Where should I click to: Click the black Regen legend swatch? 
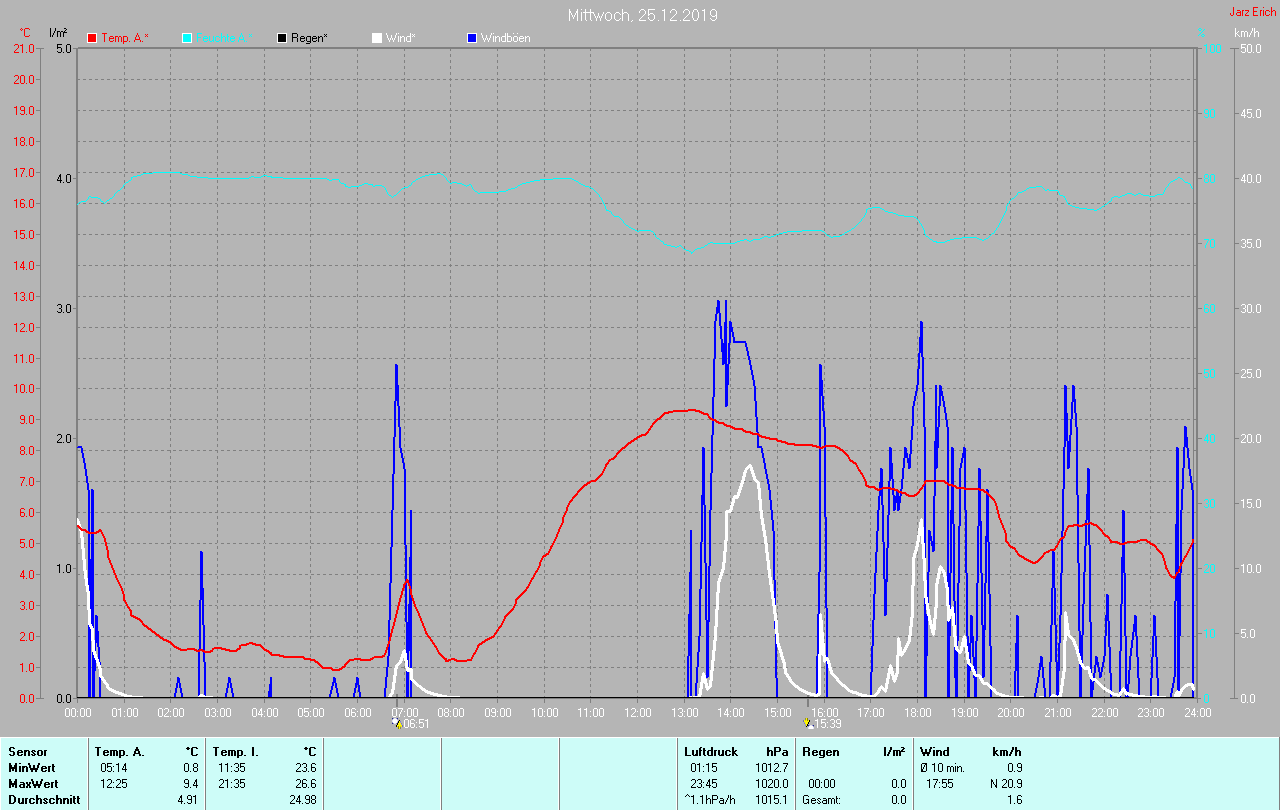(282, 38)
